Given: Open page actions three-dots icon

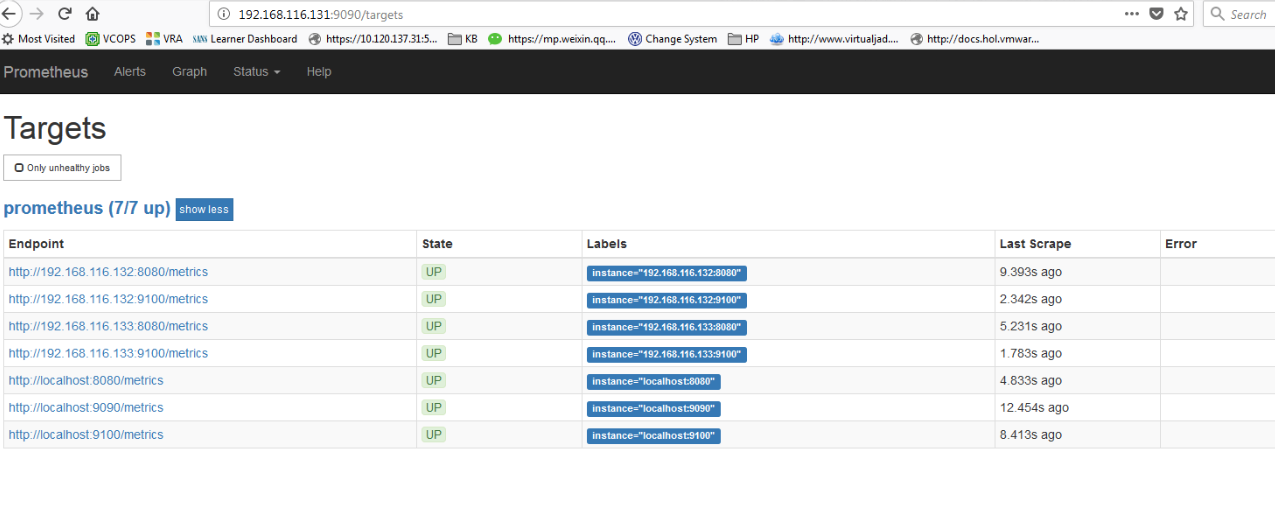Looking at the screenshot, I should (x=1131, y=14).
